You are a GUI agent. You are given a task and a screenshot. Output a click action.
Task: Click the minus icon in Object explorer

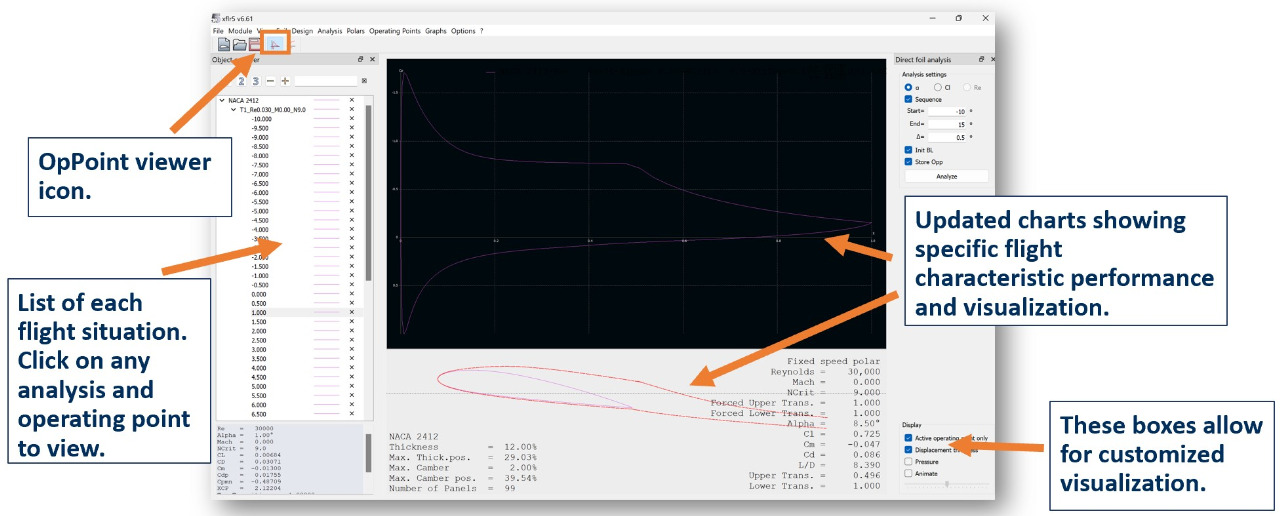[270, 81]
